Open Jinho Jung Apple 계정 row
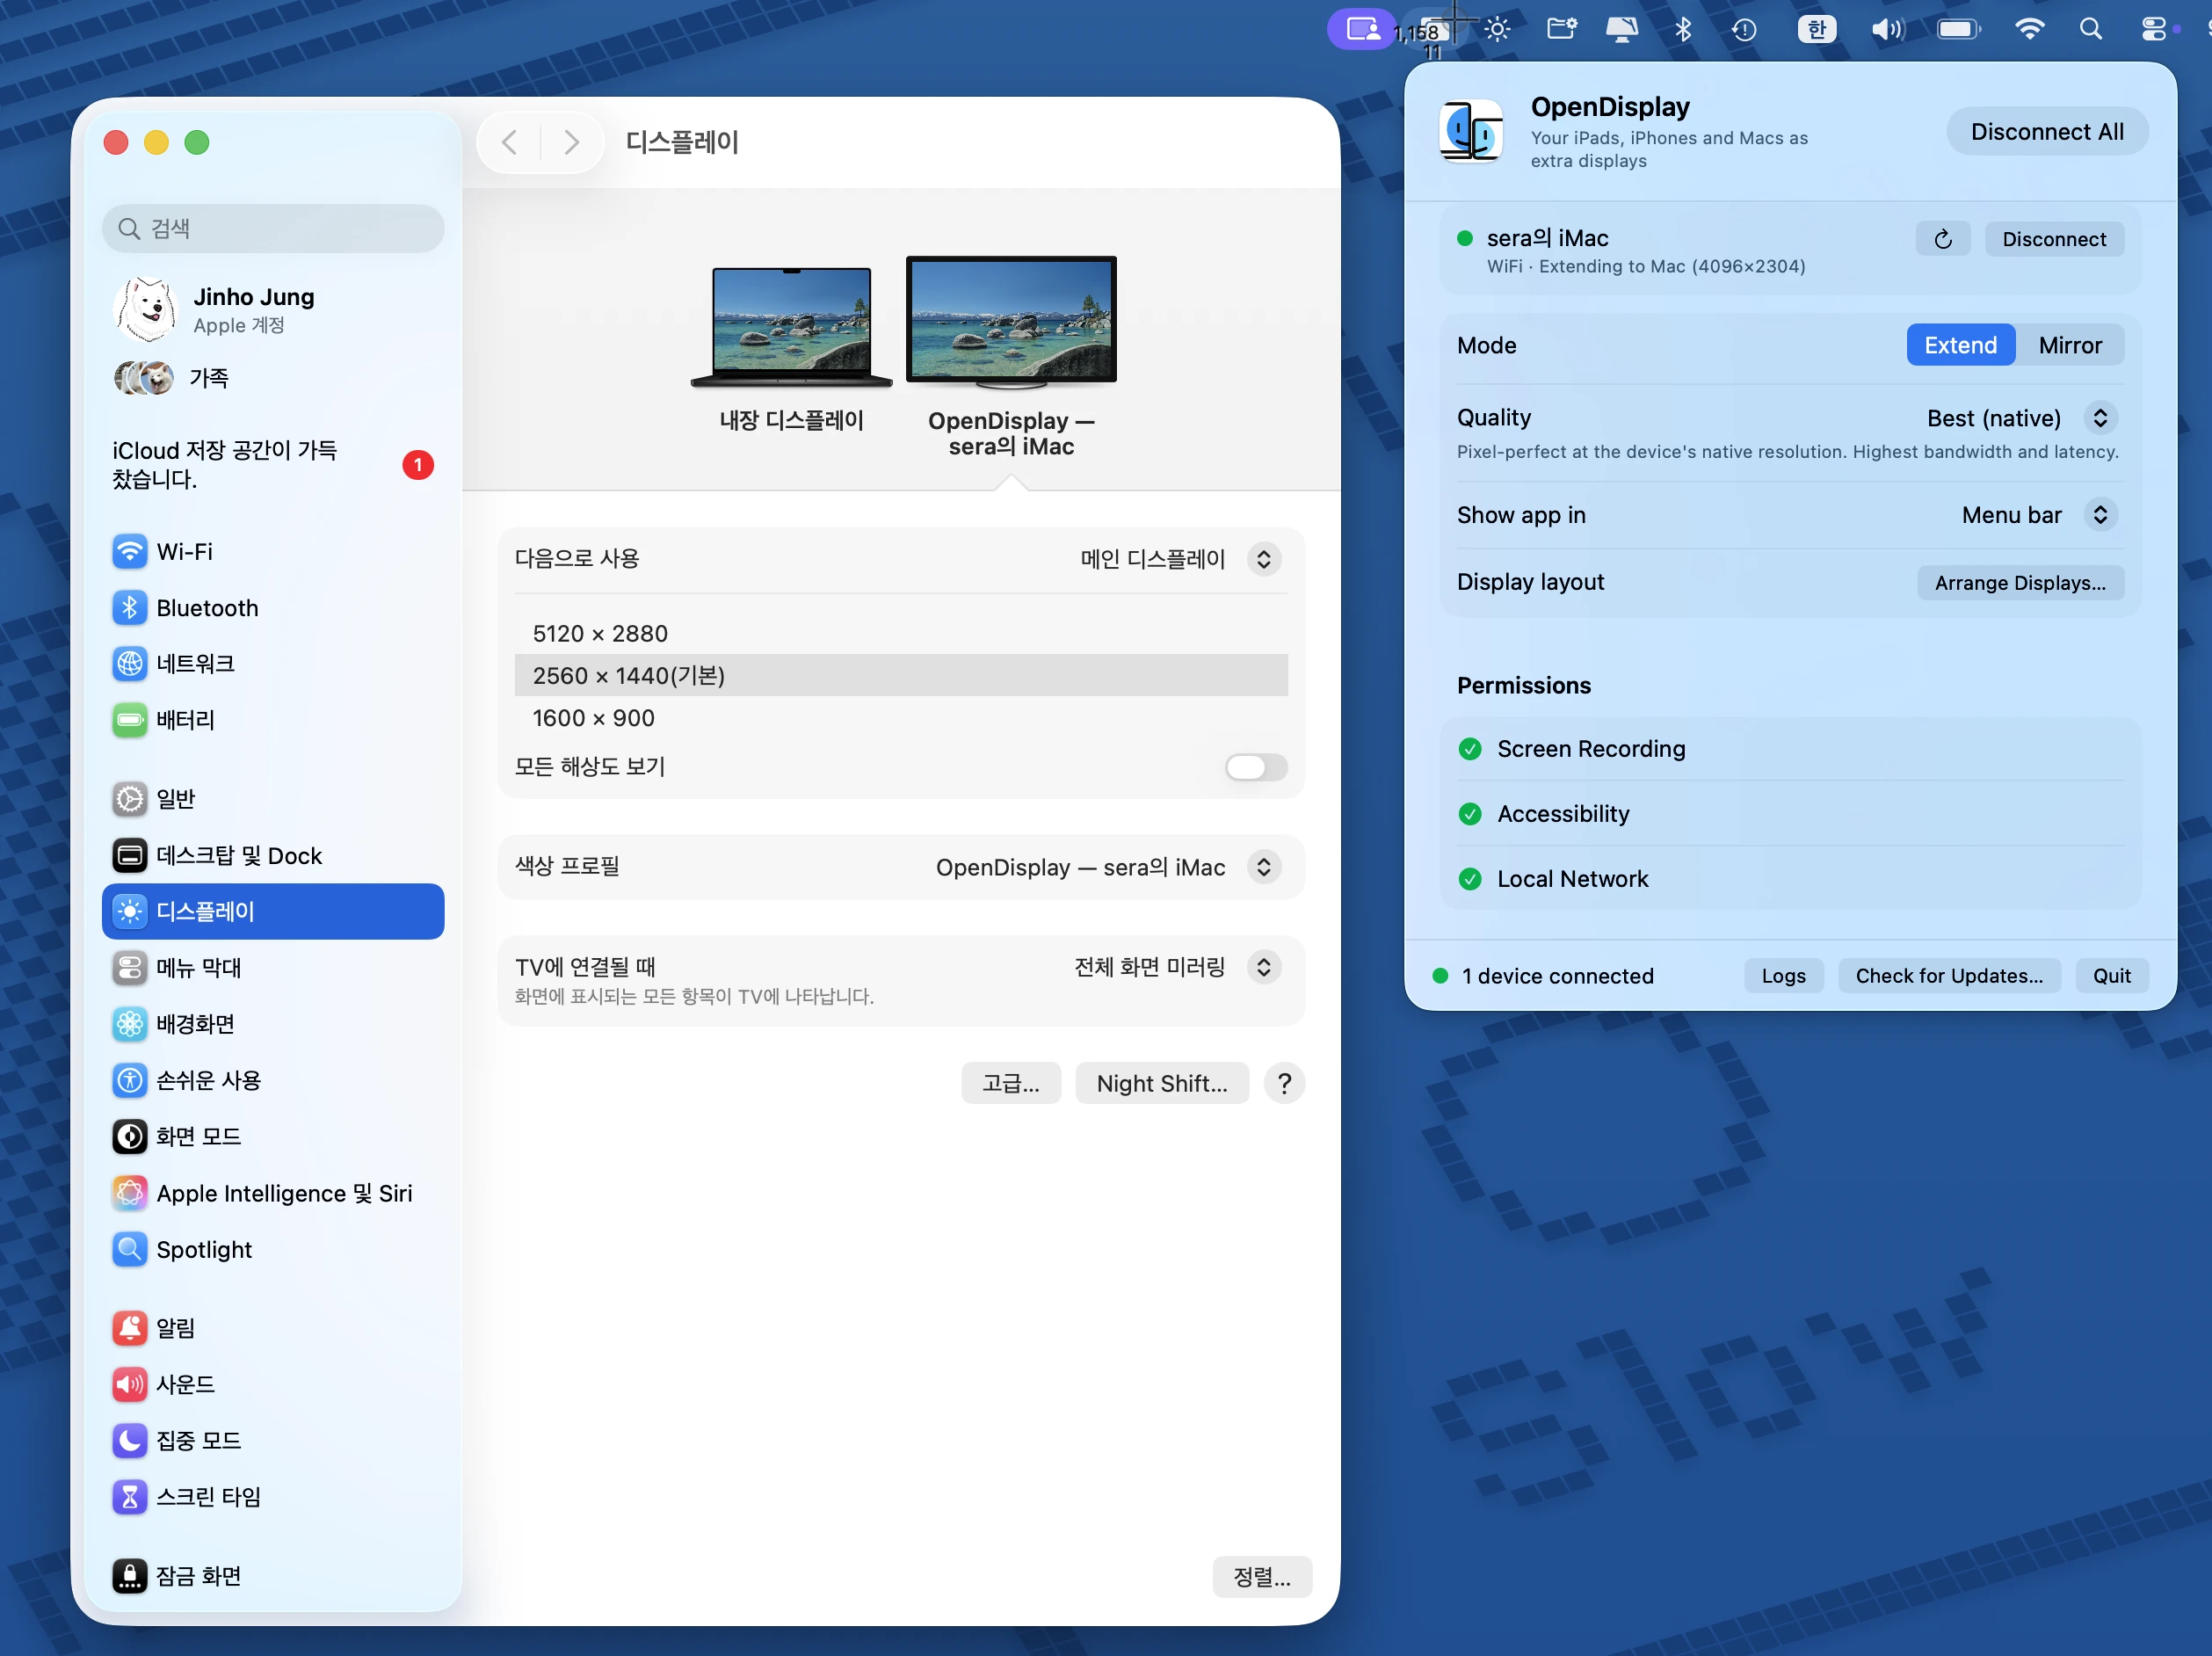 pos(272,310)
